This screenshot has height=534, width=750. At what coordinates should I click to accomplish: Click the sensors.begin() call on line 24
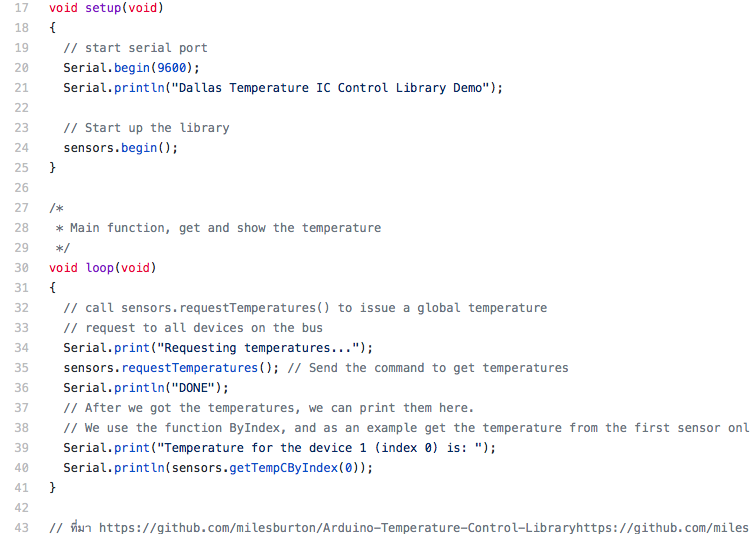pos(121,148)
